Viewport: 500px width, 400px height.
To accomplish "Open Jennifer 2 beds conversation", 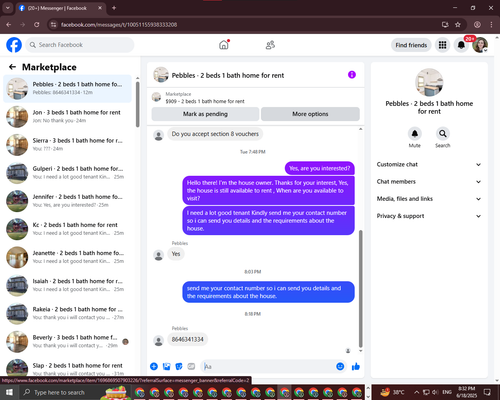I will tap(67, 201).
